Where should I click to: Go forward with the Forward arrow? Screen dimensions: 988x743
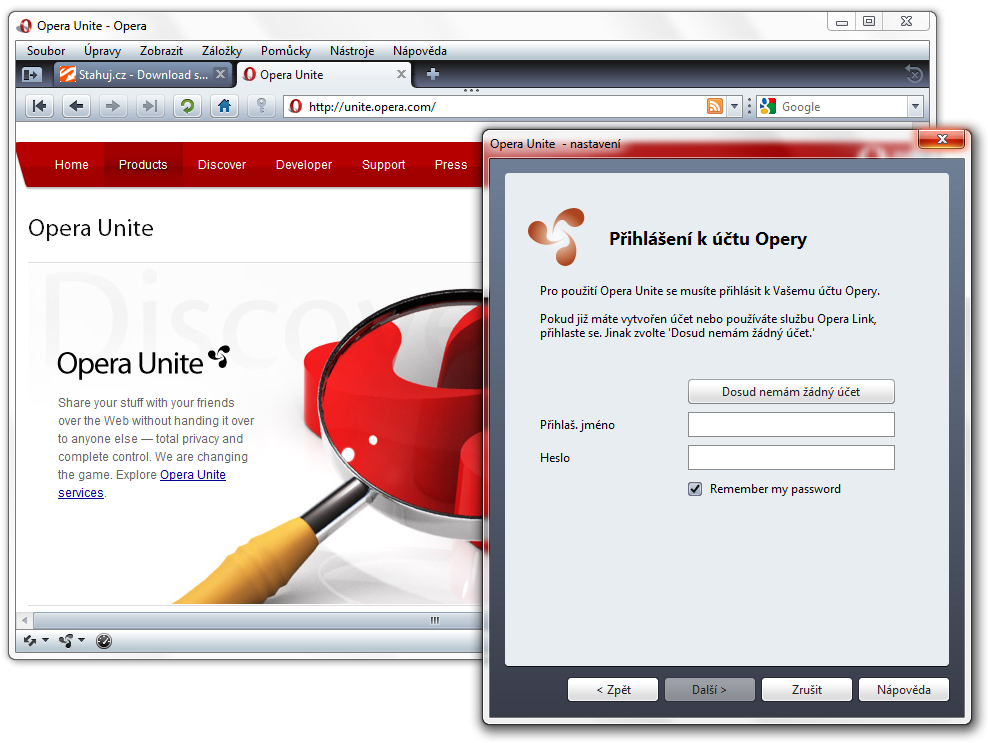click(113, 106)
